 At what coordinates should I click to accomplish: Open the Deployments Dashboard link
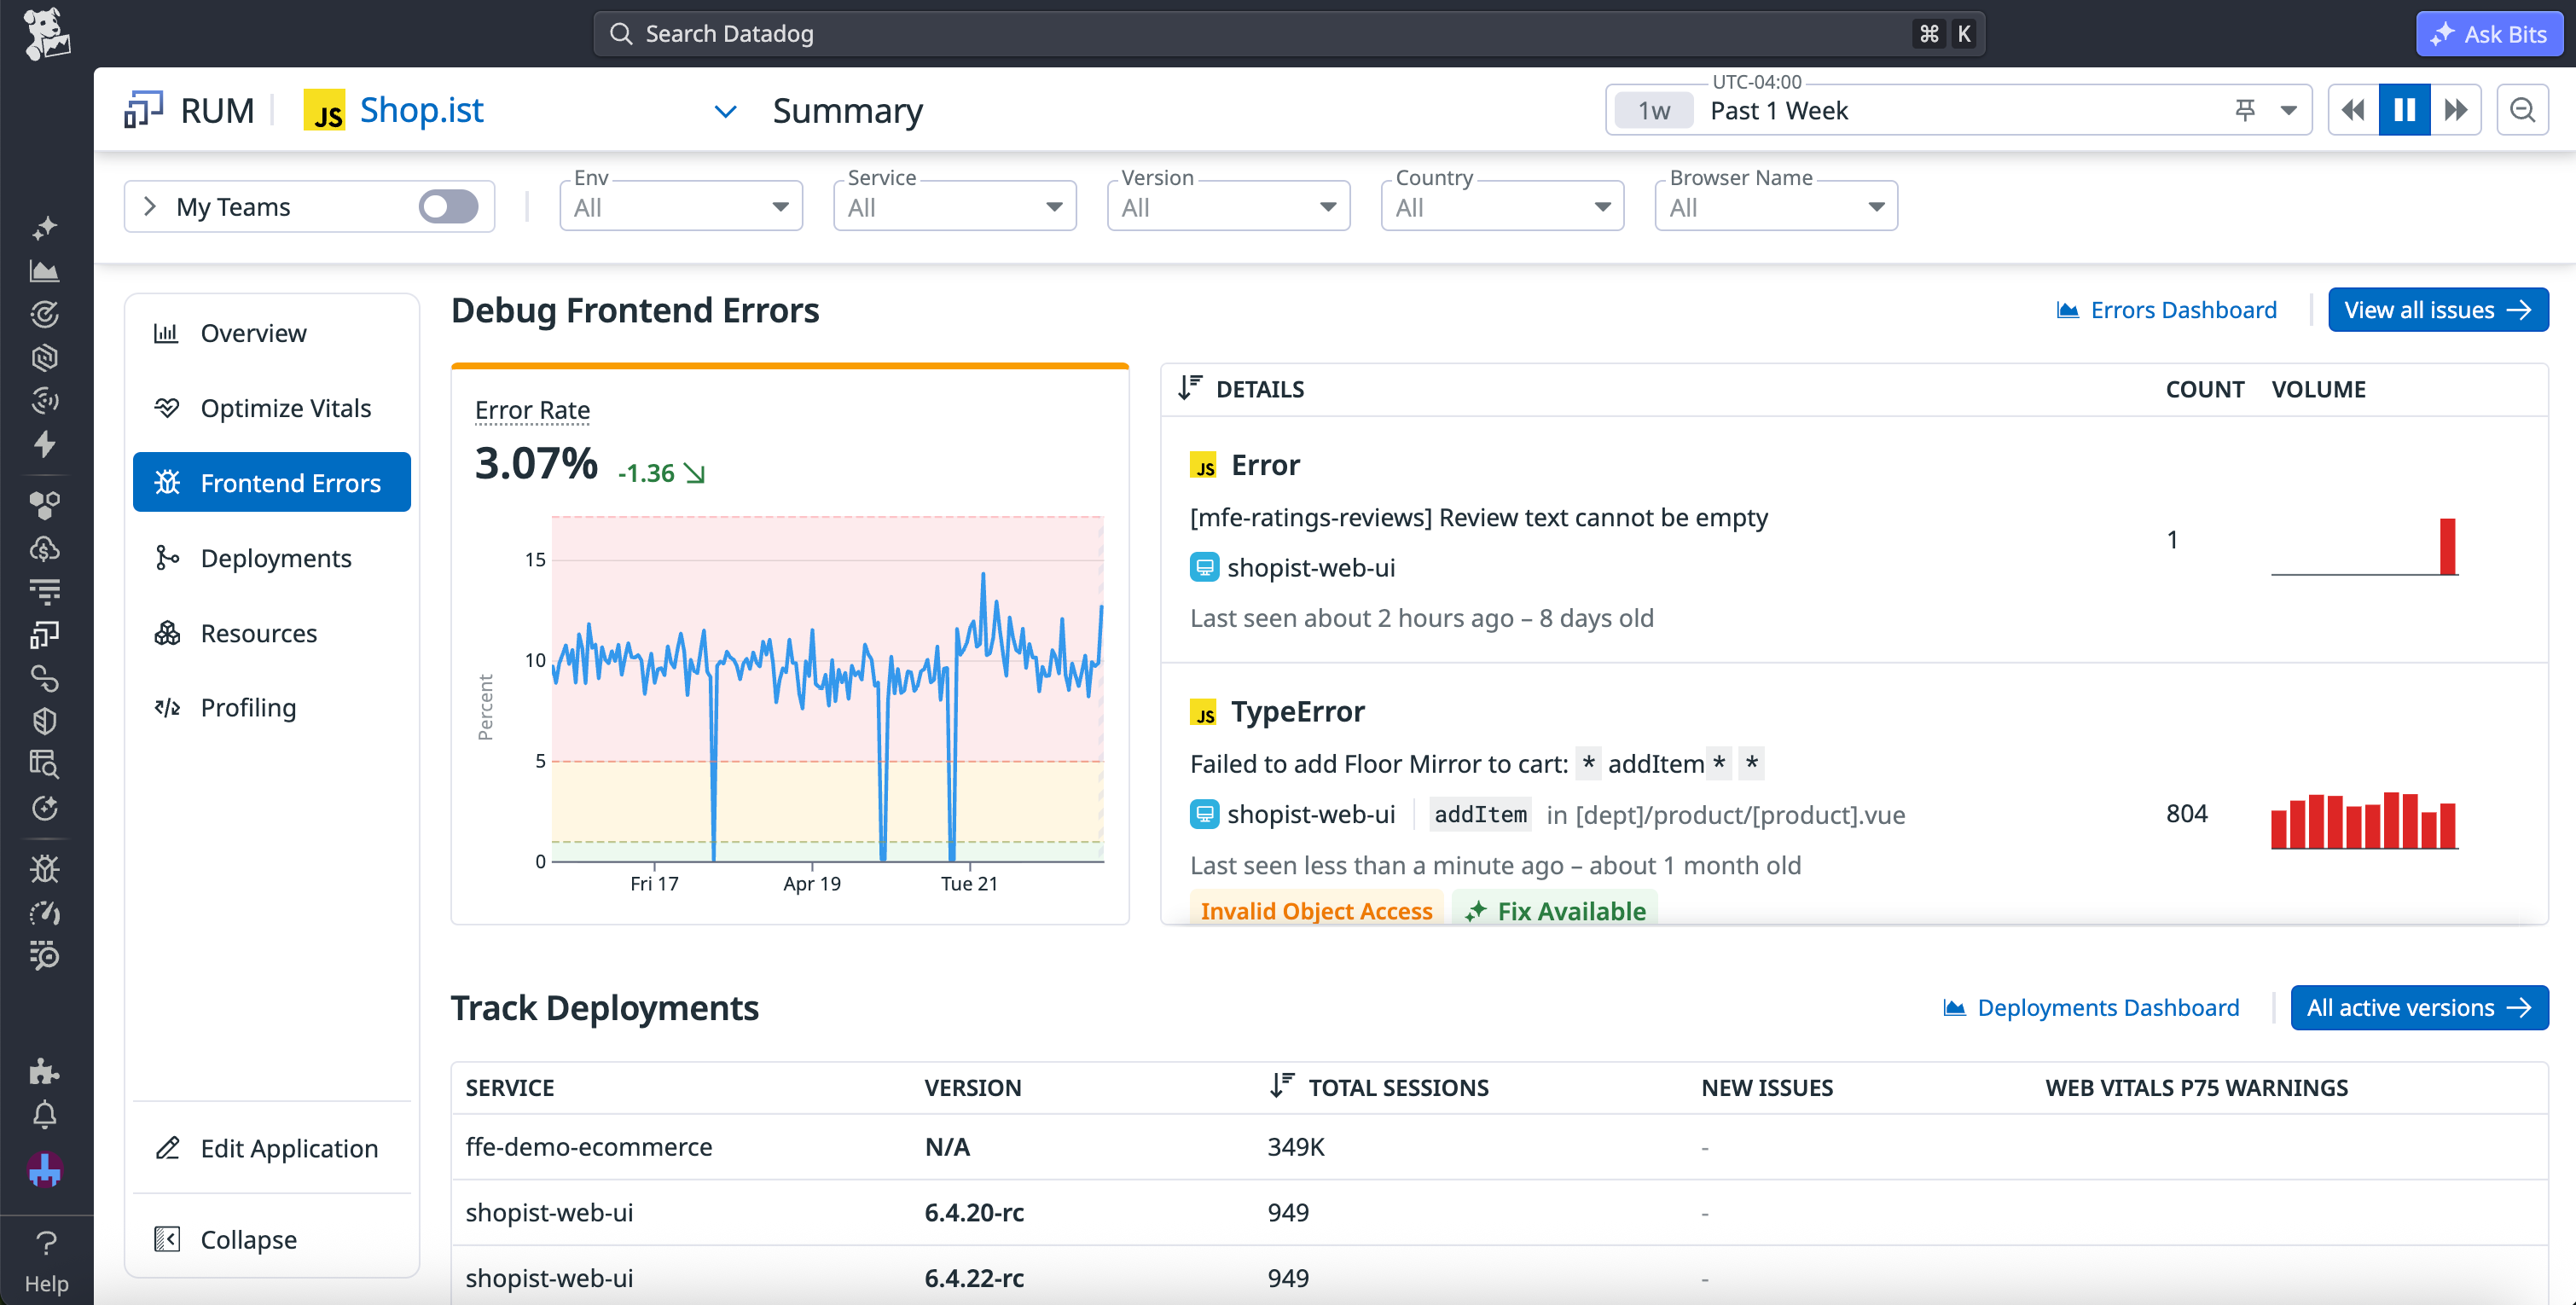2091,1008
